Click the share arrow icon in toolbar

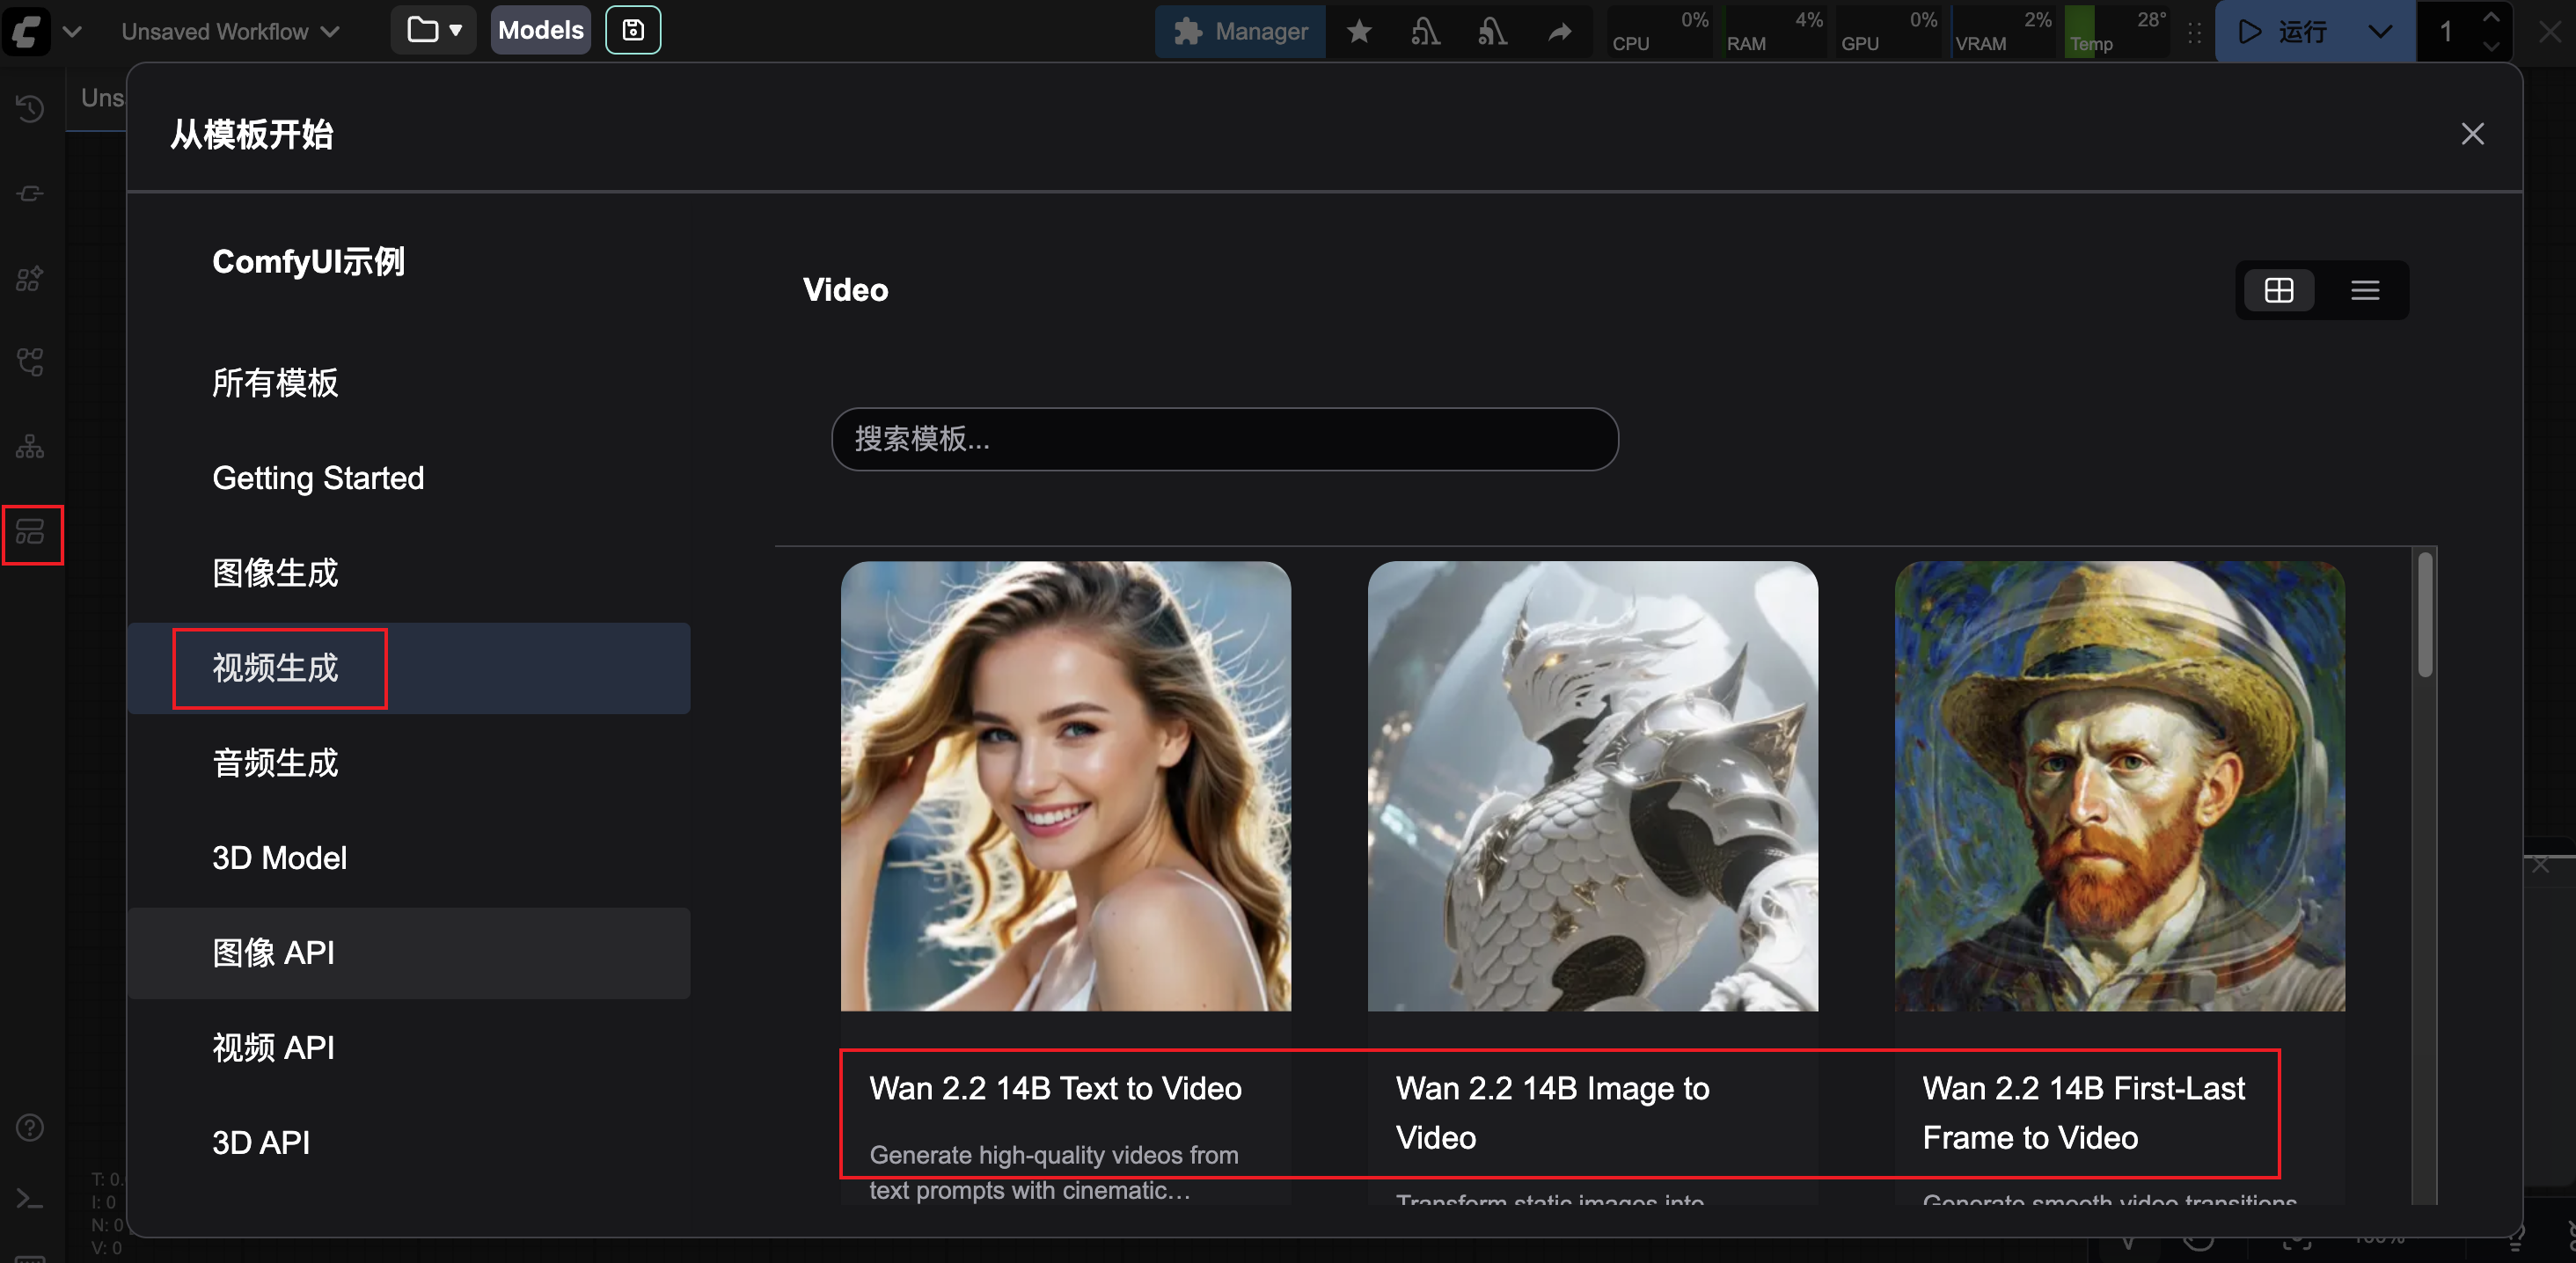[1559, 32]
